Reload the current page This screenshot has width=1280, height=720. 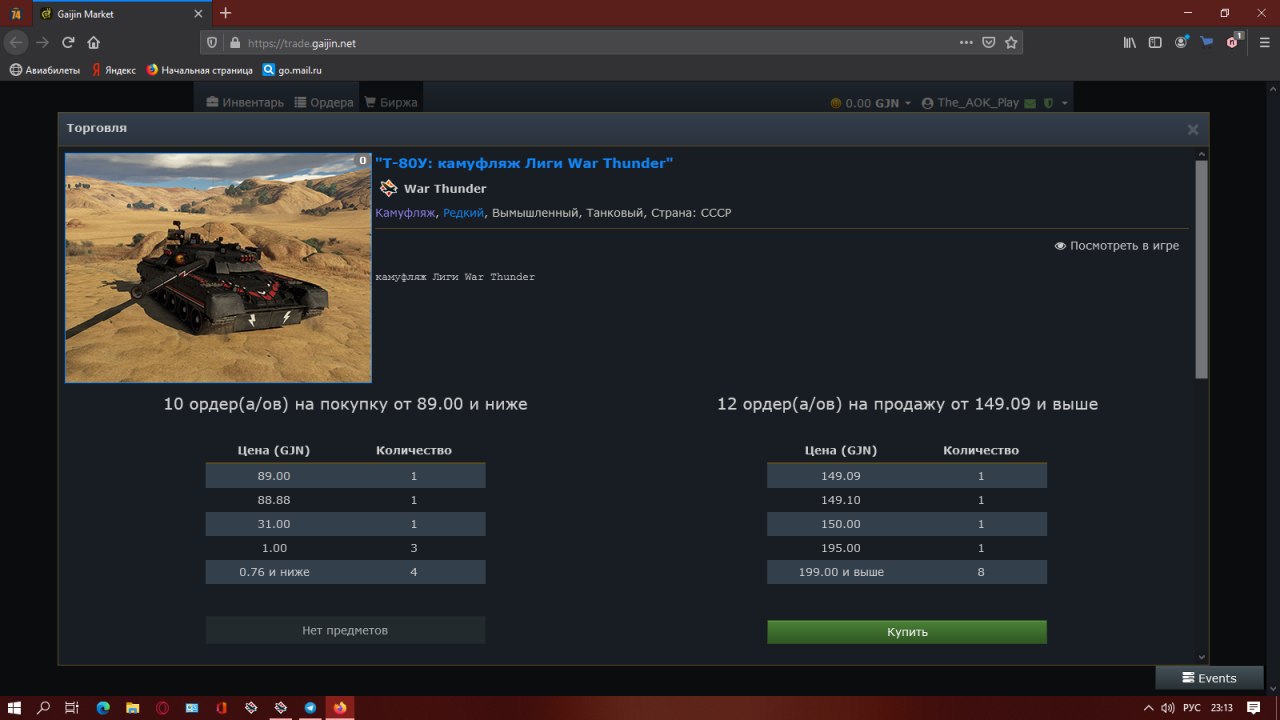coord(68,43)
